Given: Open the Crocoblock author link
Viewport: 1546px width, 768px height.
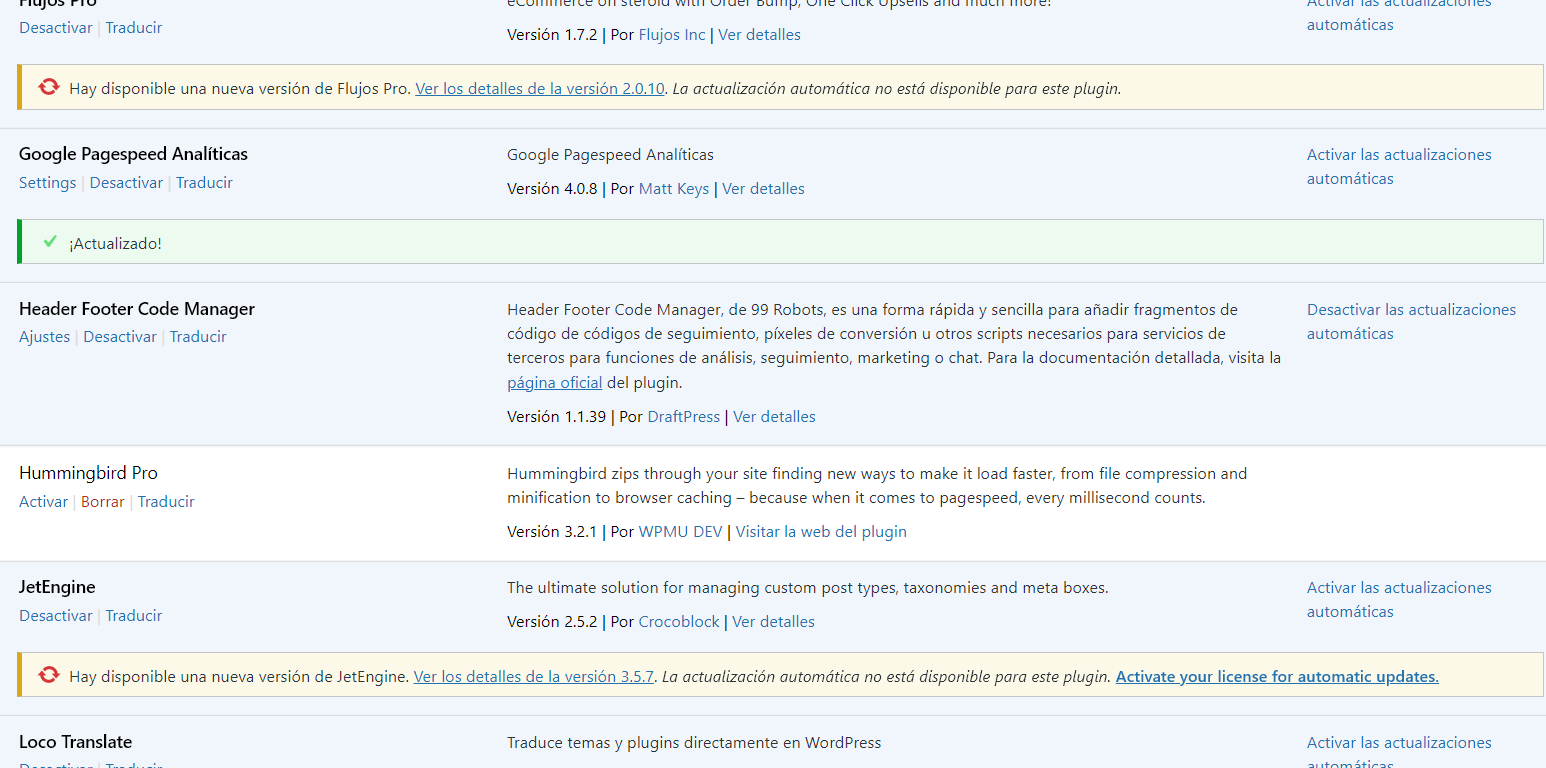Looking at the screenshot, I should tap(679, 621).
